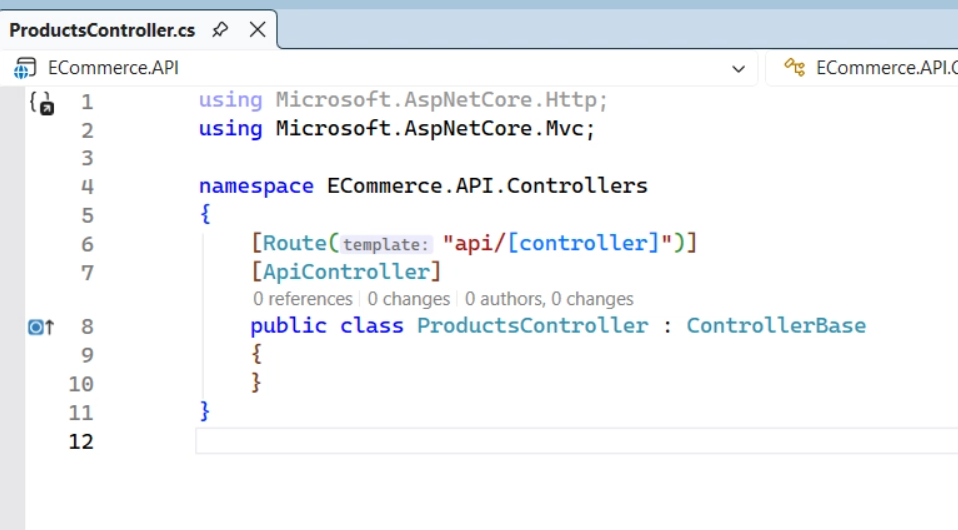958x530 pixels.
Task: Click opening brace on line 9
Action: tap(257, 353)
